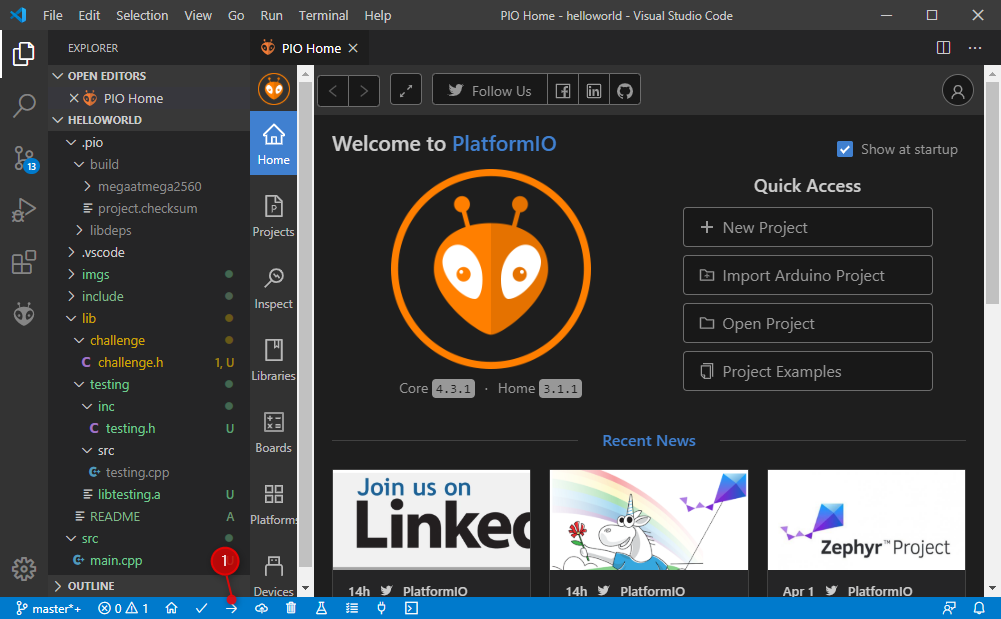Select the PIO Home editor tab
This screenshot has height=619, width=1001.
pyautogui.click(x=310, y=48)
